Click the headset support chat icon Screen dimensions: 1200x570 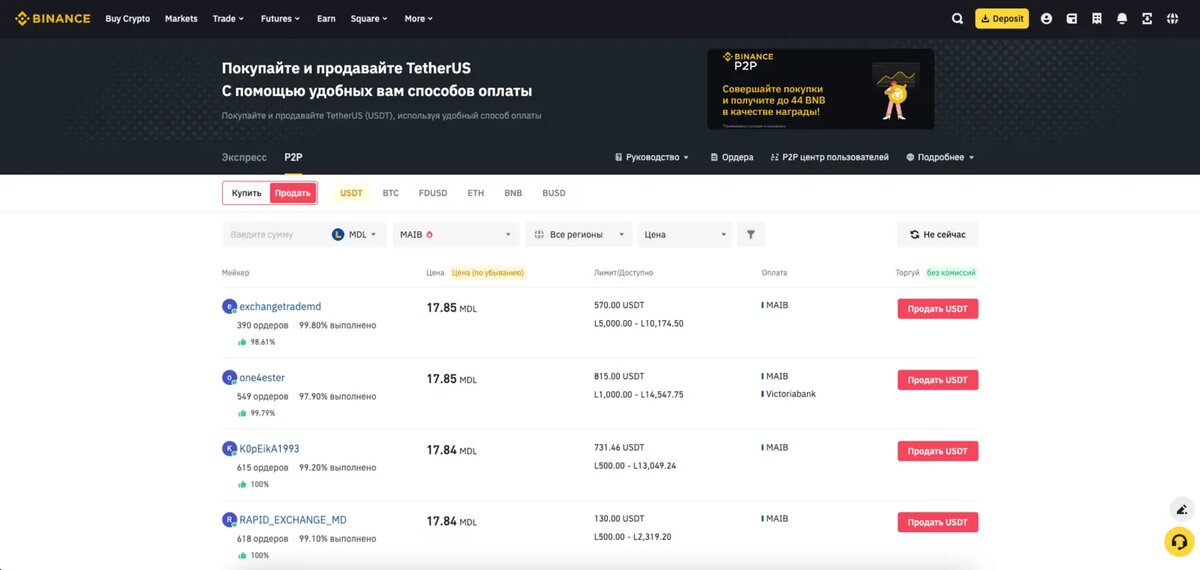pyautogui.click(x=1180, y=541)
